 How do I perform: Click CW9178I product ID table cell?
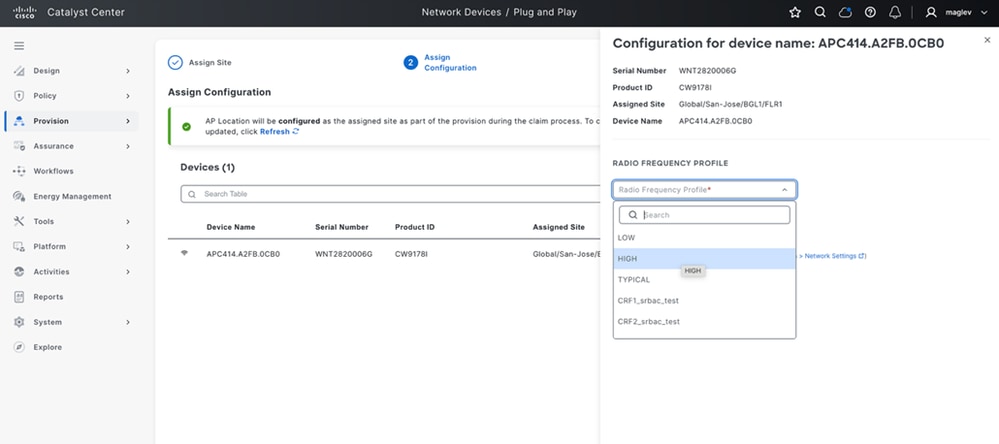point(412,254)
